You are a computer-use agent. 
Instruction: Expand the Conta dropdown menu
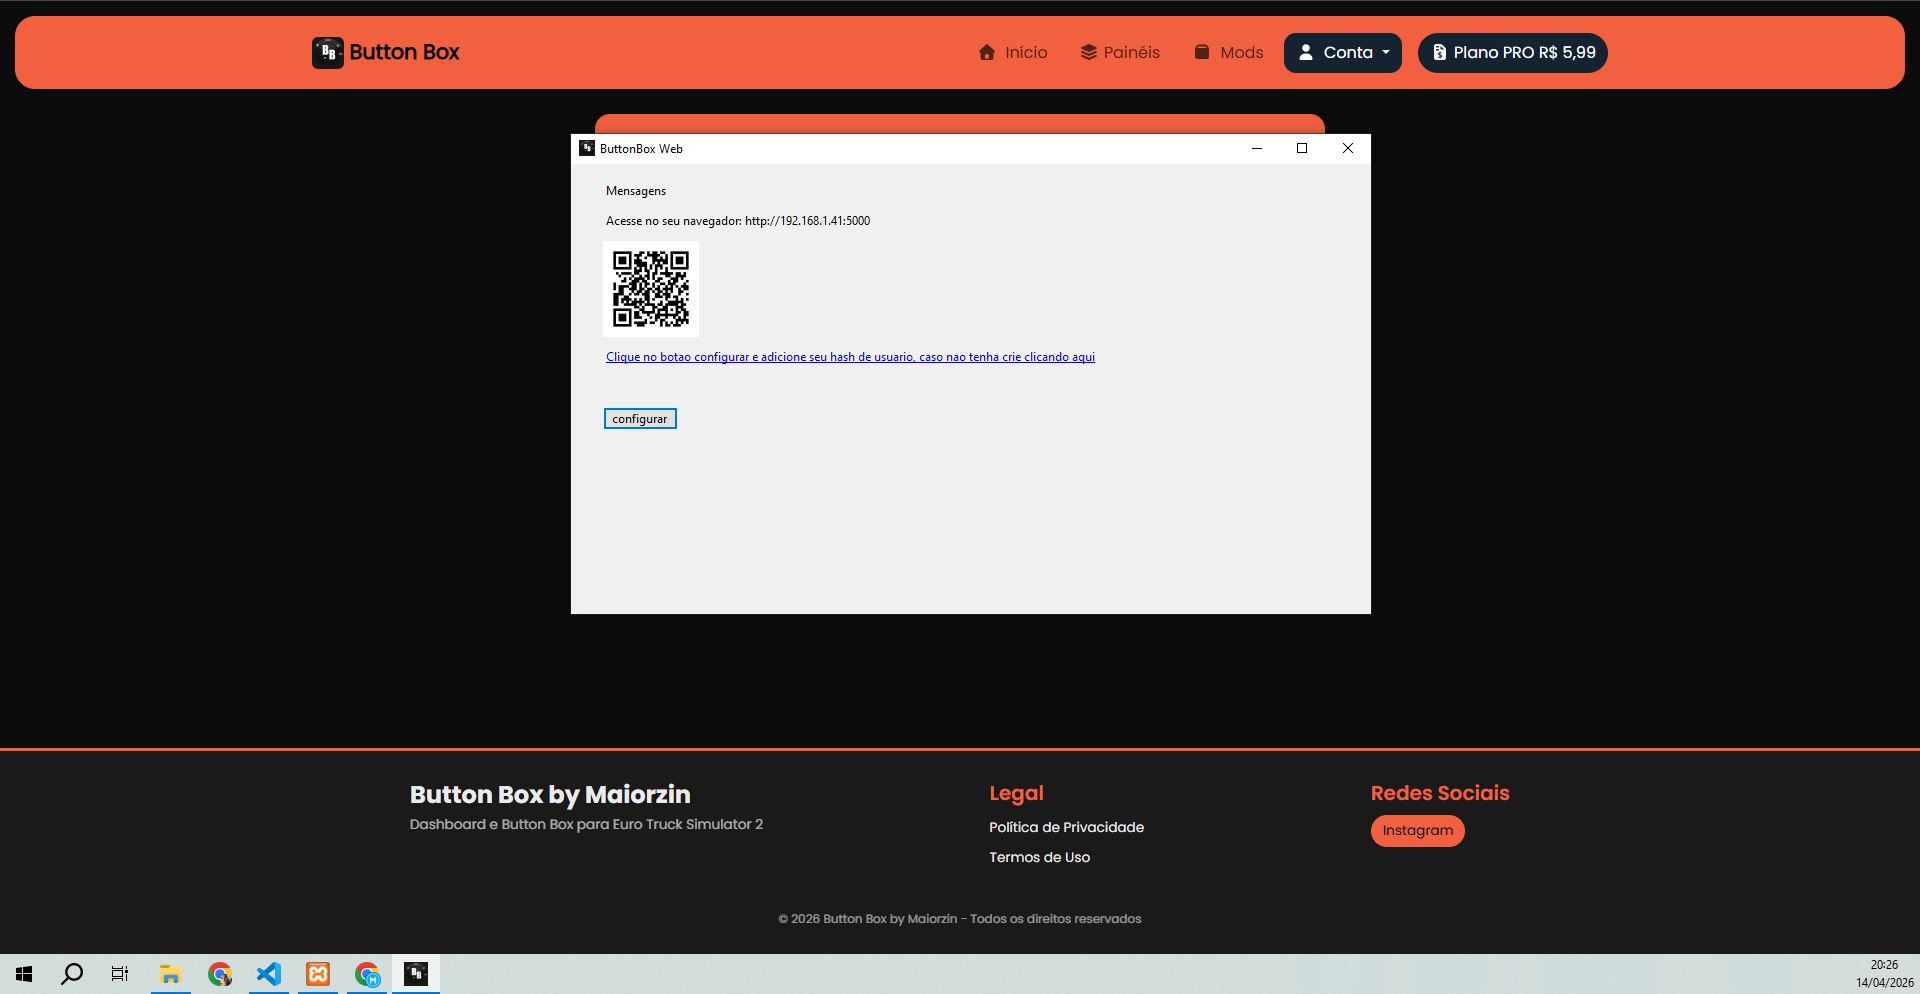point(1343,53)
